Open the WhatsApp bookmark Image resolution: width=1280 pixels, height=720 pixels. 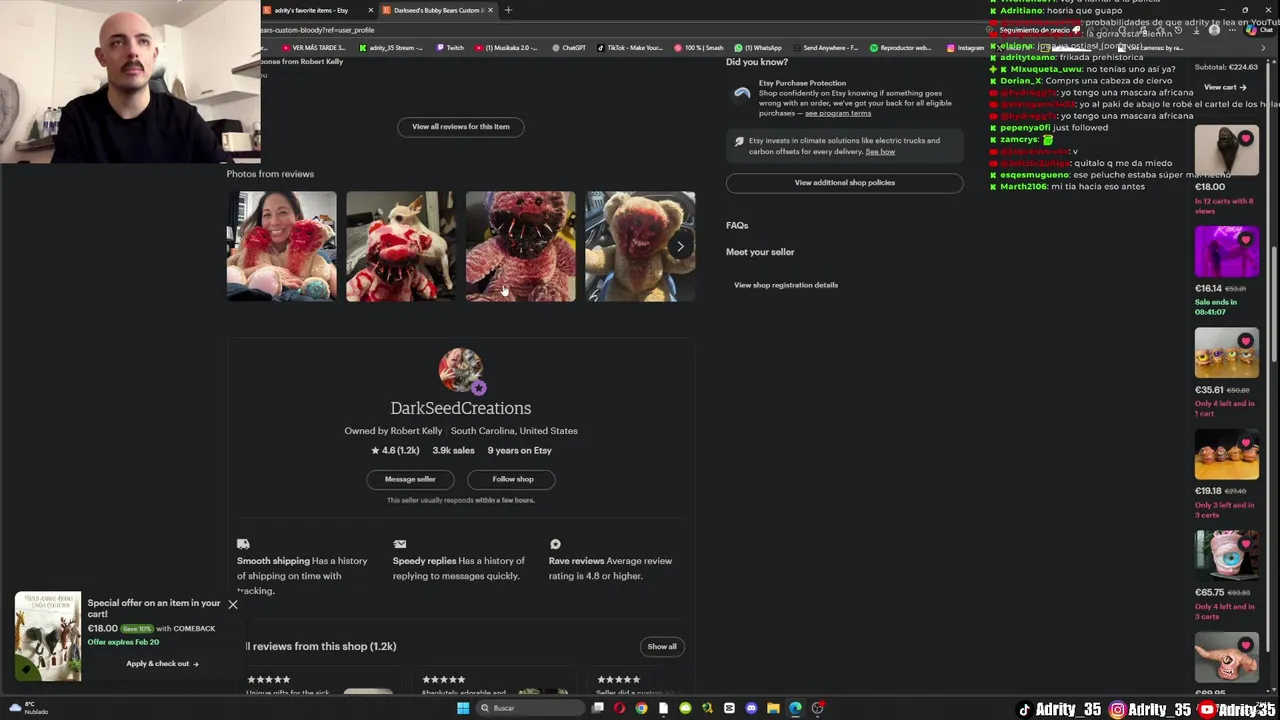click(x=758, y=47)
